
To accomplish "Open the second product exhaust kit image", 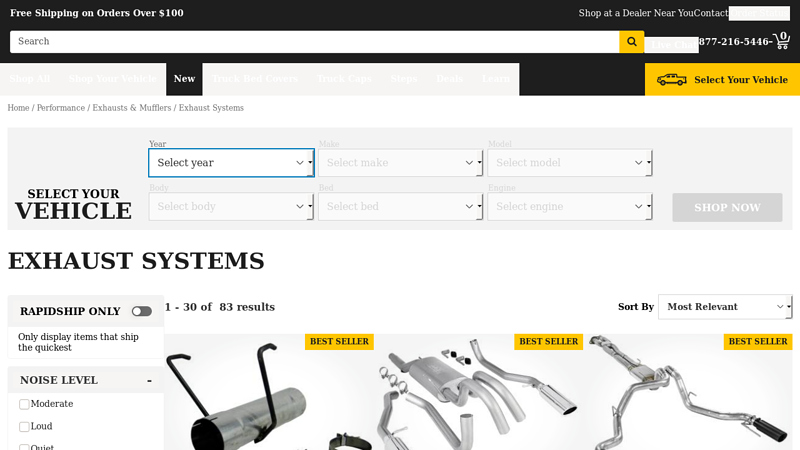I will (479, 392).
